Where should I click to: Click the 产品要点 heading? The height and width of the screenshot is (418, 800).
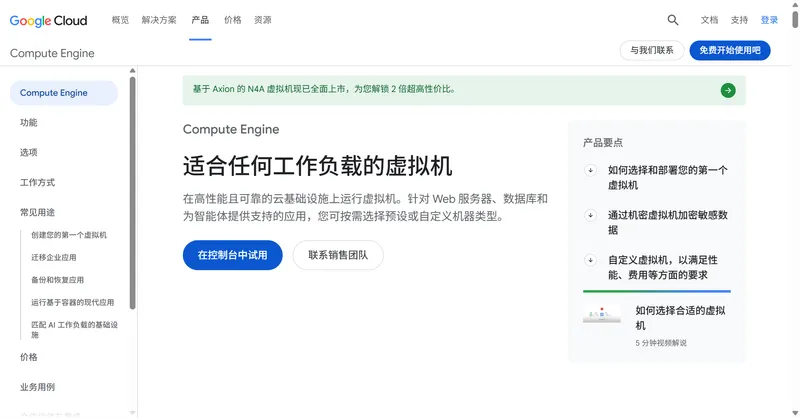click(x=603, y=142)
